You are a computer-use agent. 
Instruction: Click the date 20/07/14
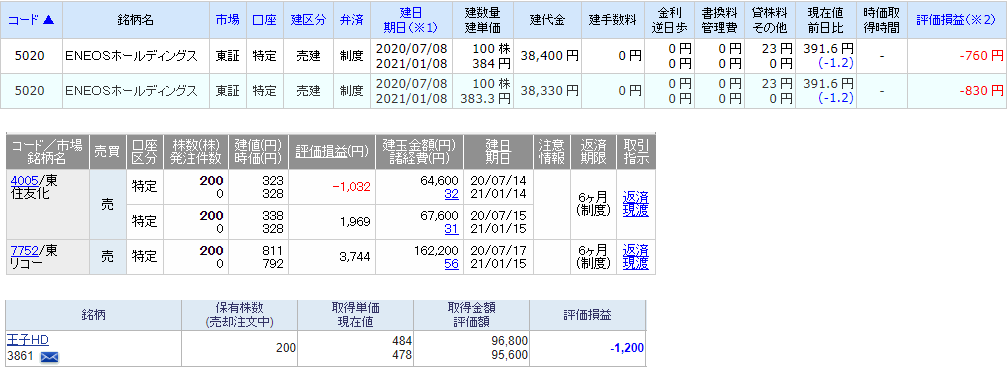pyautogui.click(x=498, y=181)
